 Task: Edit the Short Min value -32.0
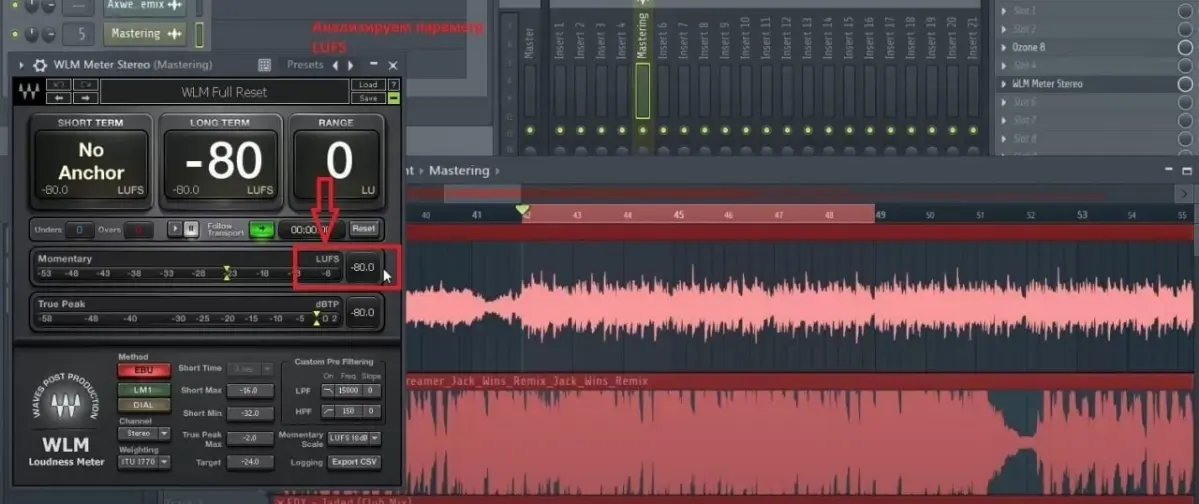[x=250, y=414]
